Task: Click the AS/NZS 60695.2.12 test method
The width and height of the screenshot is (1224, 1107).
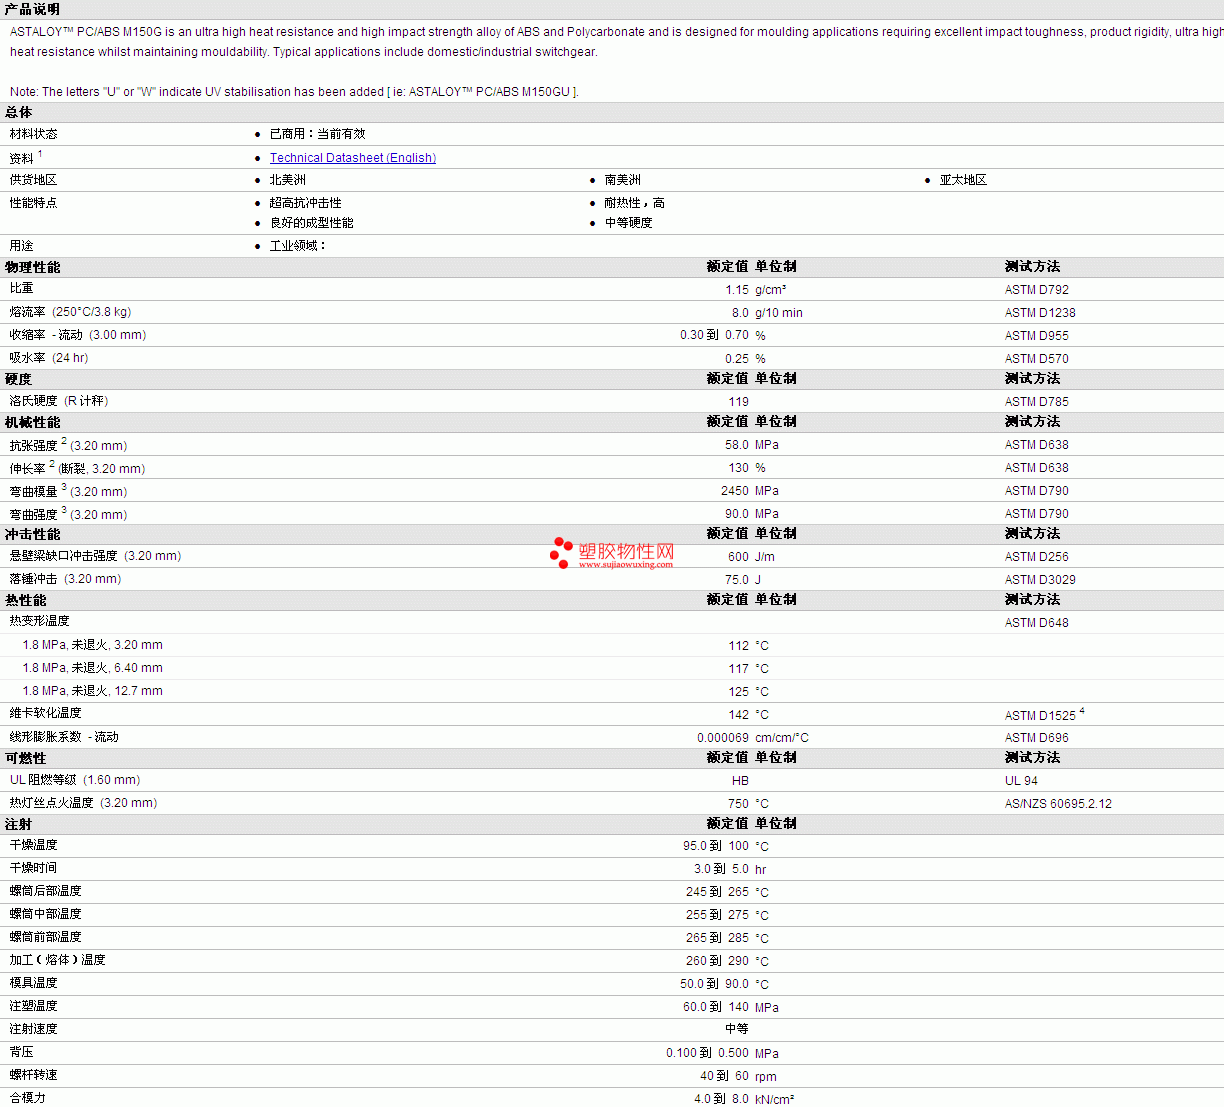Action: [x=1058, y=804]
